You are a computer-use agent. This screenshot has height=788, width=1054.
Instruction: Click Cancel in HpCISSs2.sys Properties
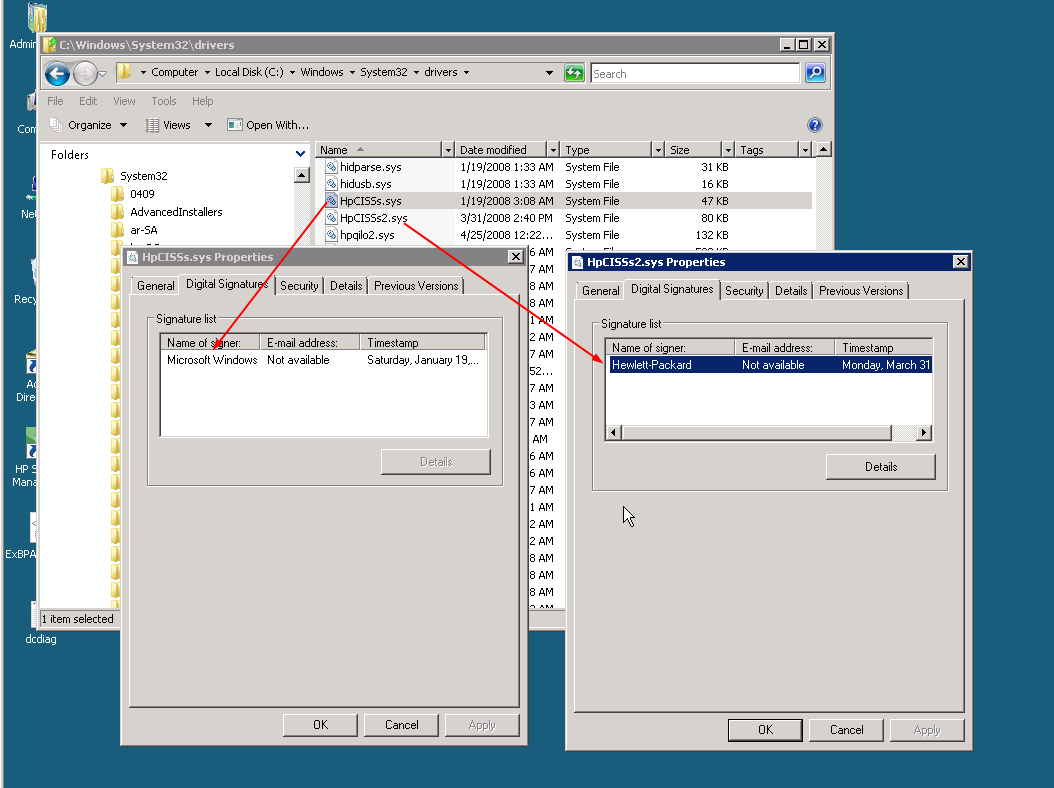pos(846,730)
